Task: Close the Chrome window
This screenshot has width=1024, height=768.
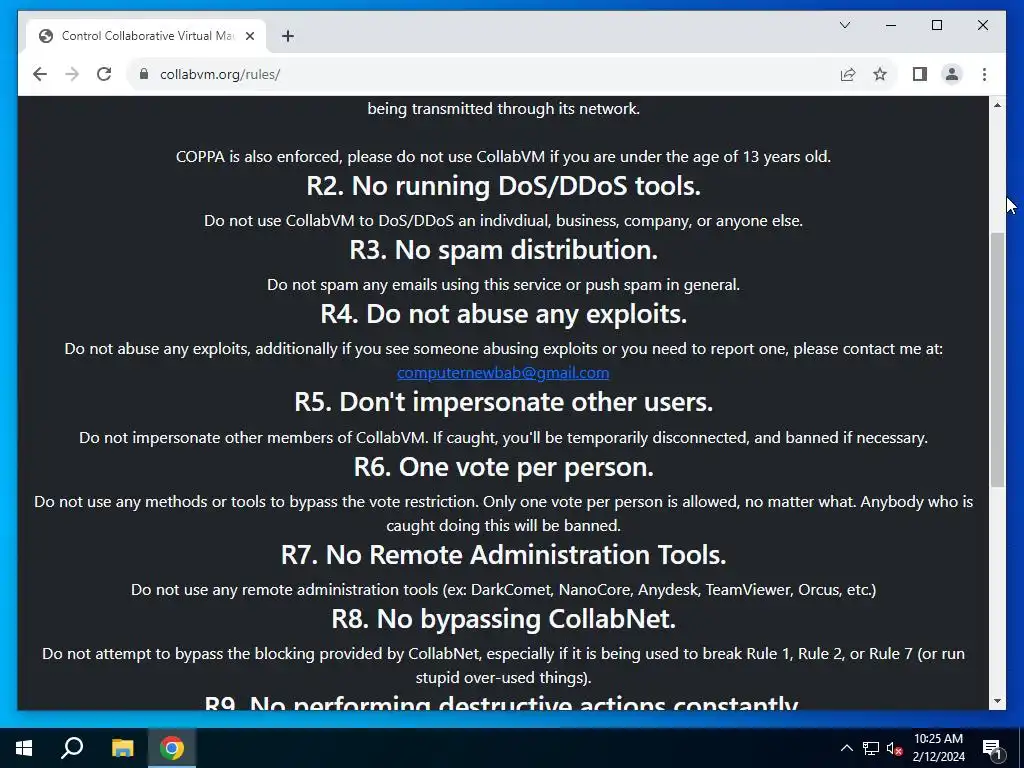Action: pyautogui.click(x=982, y=25)
